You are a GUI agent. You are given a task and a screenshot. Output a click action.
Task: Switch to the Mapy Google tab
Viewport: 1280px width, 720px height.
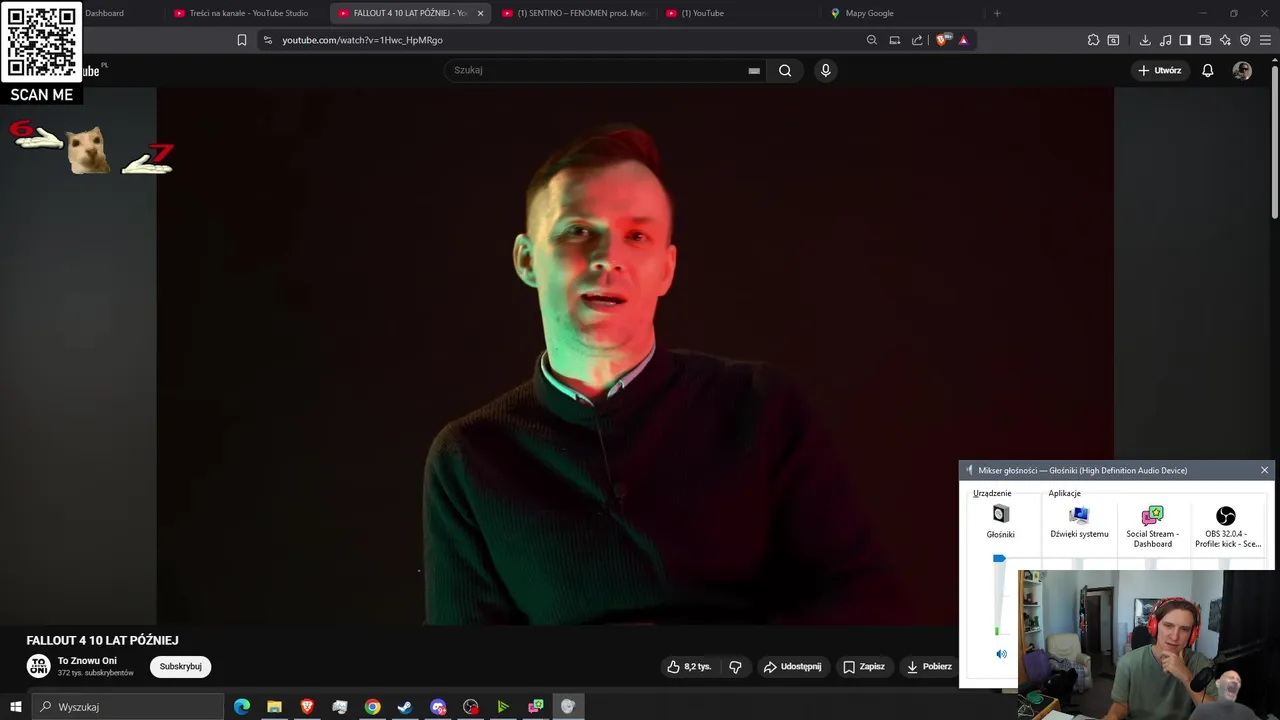click(x=900, y=13)
